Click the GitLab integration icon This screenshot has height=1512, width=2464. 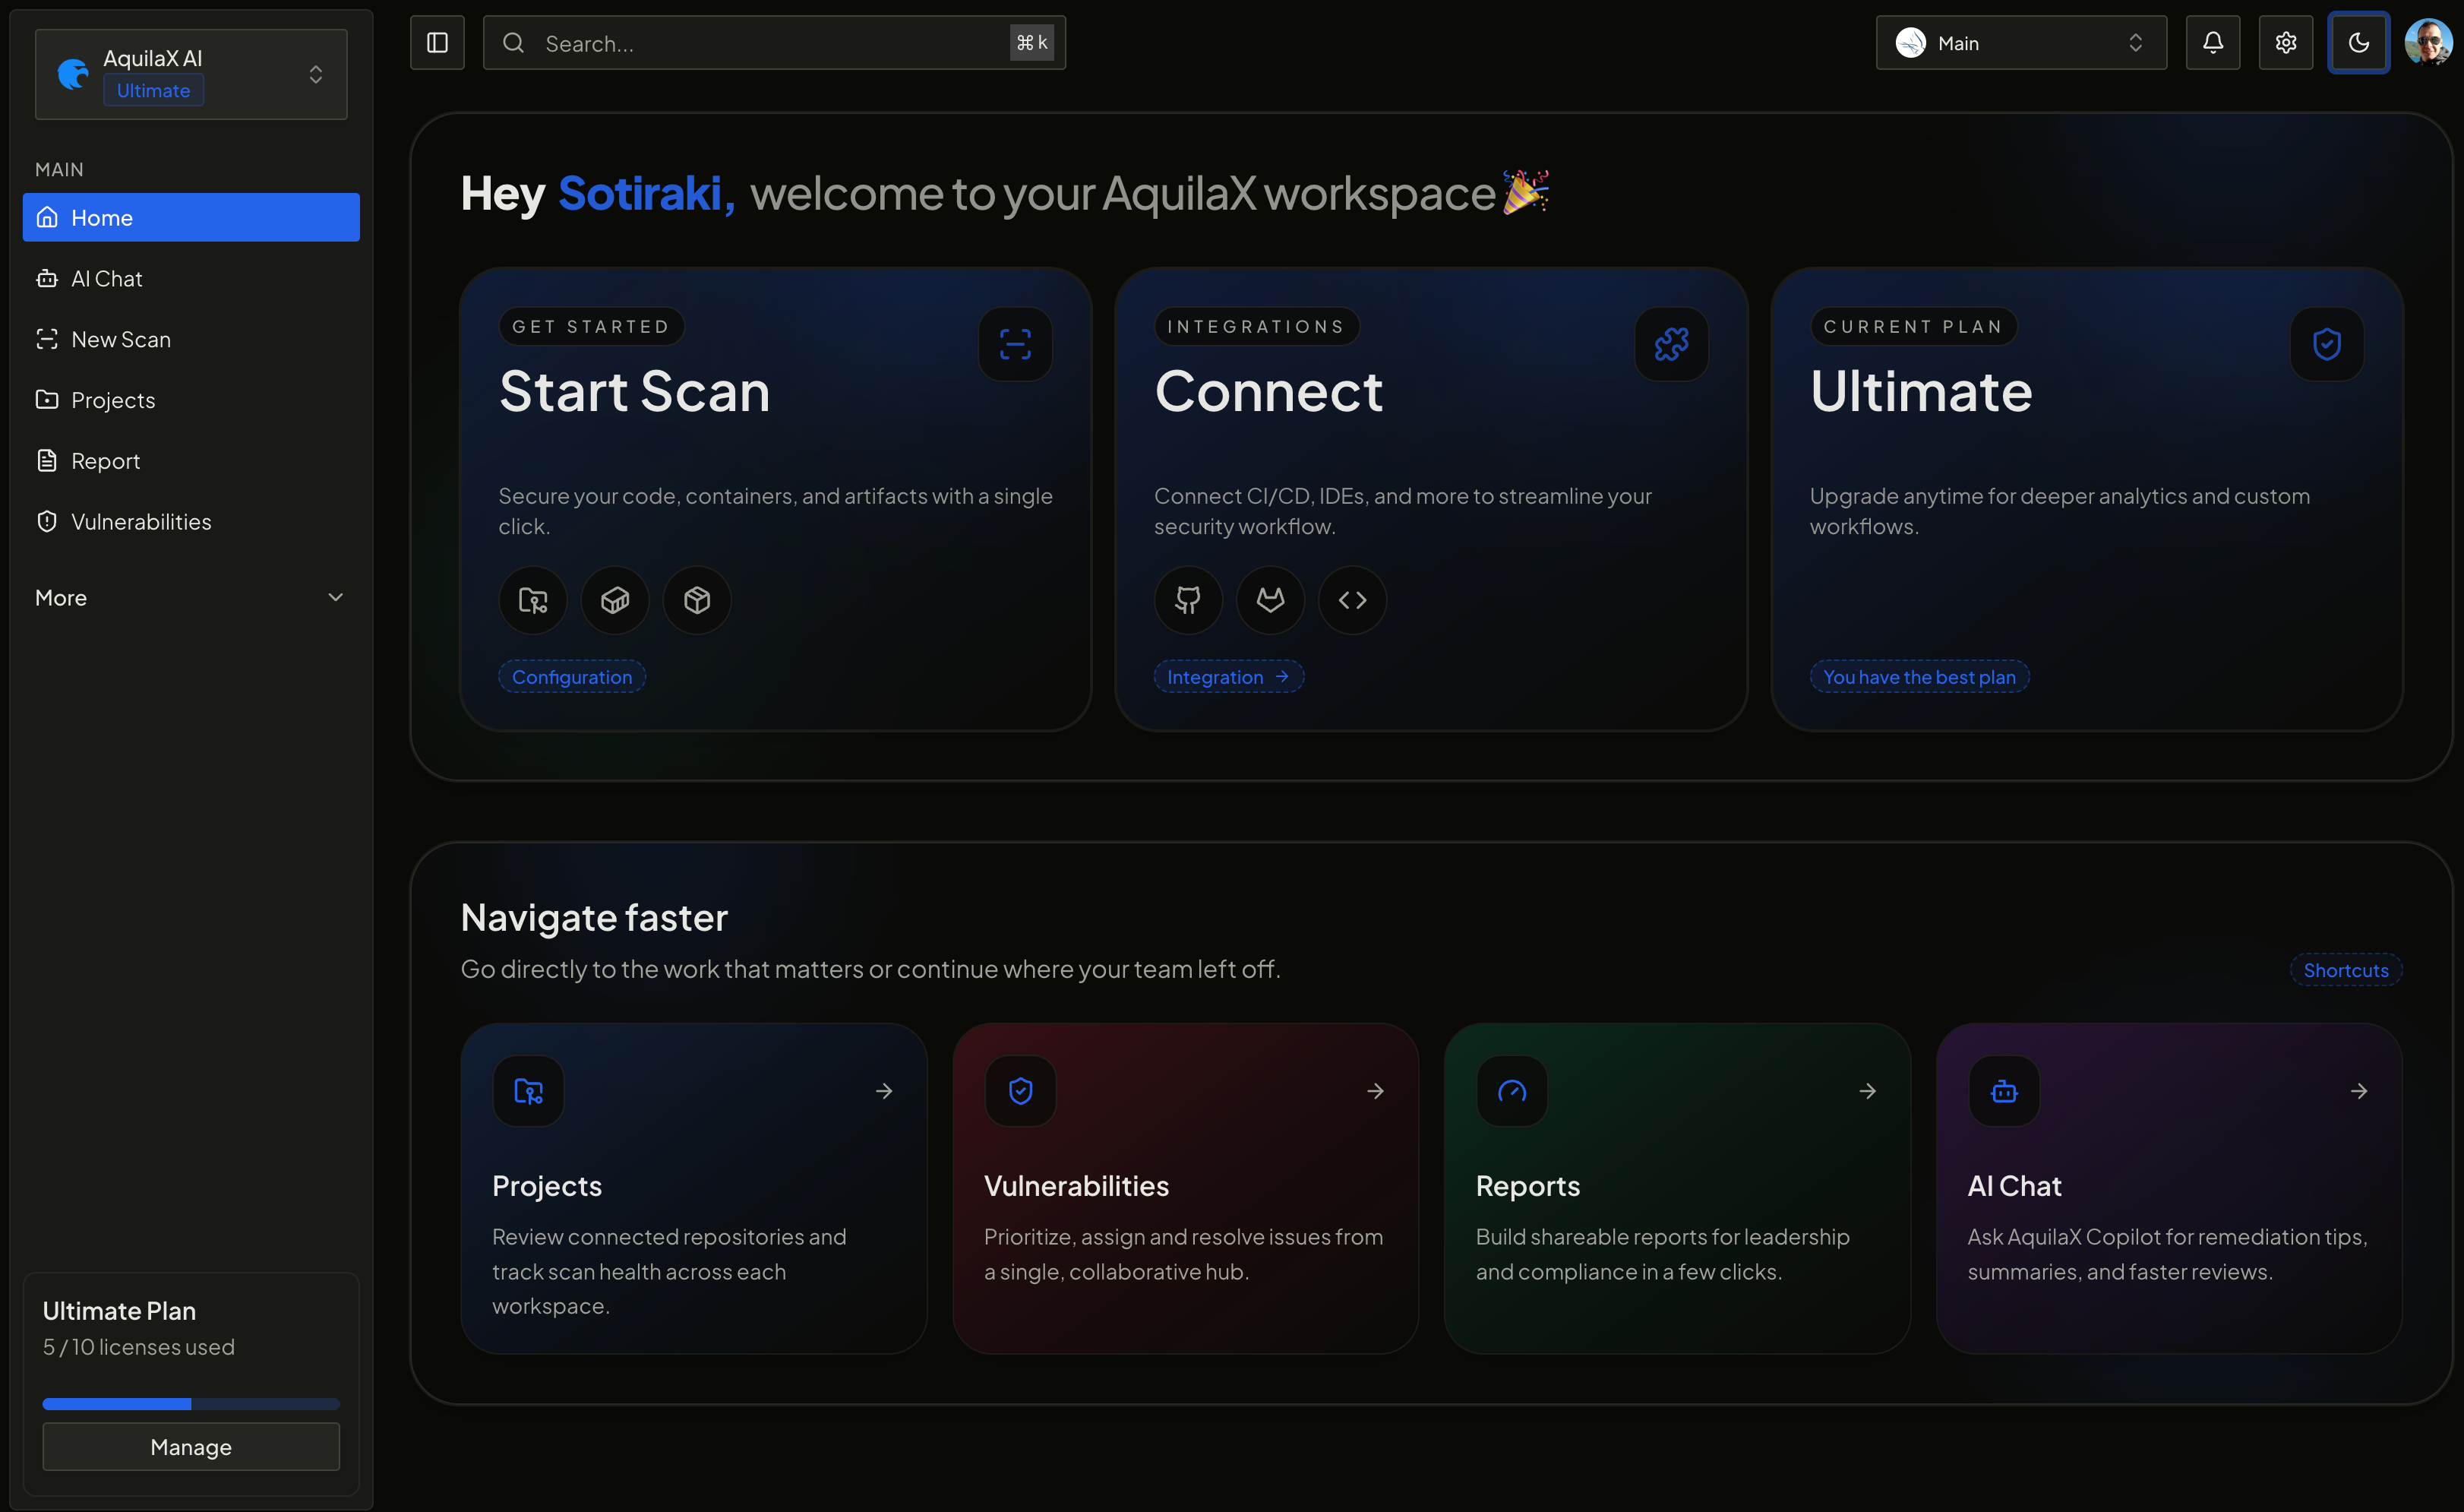click(1270, 600)
